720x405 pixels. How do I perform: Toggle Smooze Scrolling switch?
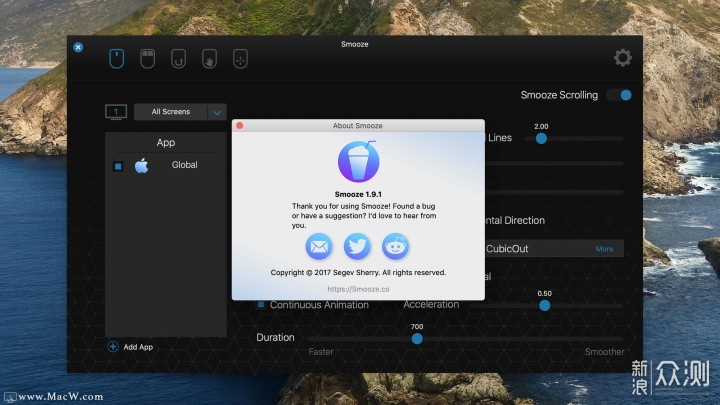click(619, 95)
